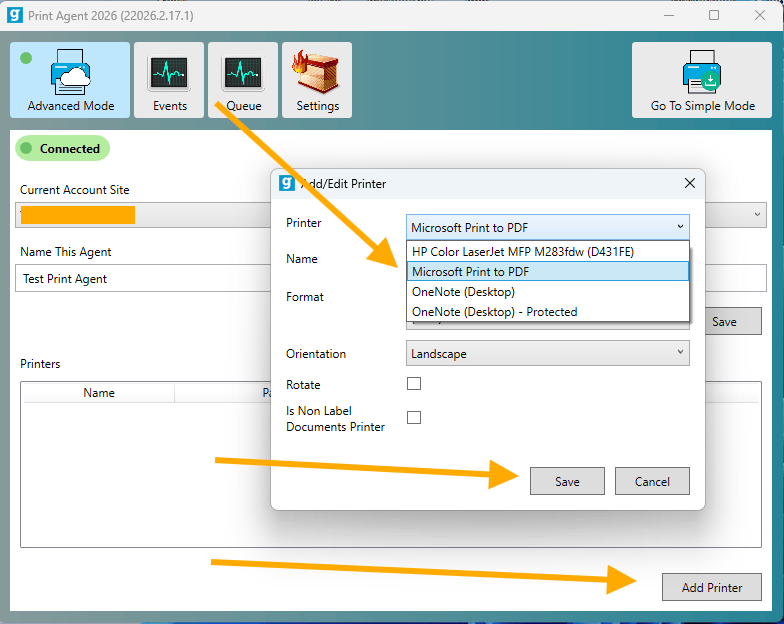Choose HP Color LaserJet MFP M283fdw option
This screenshot has height=624, width=784.
click(x=548, y=252)
